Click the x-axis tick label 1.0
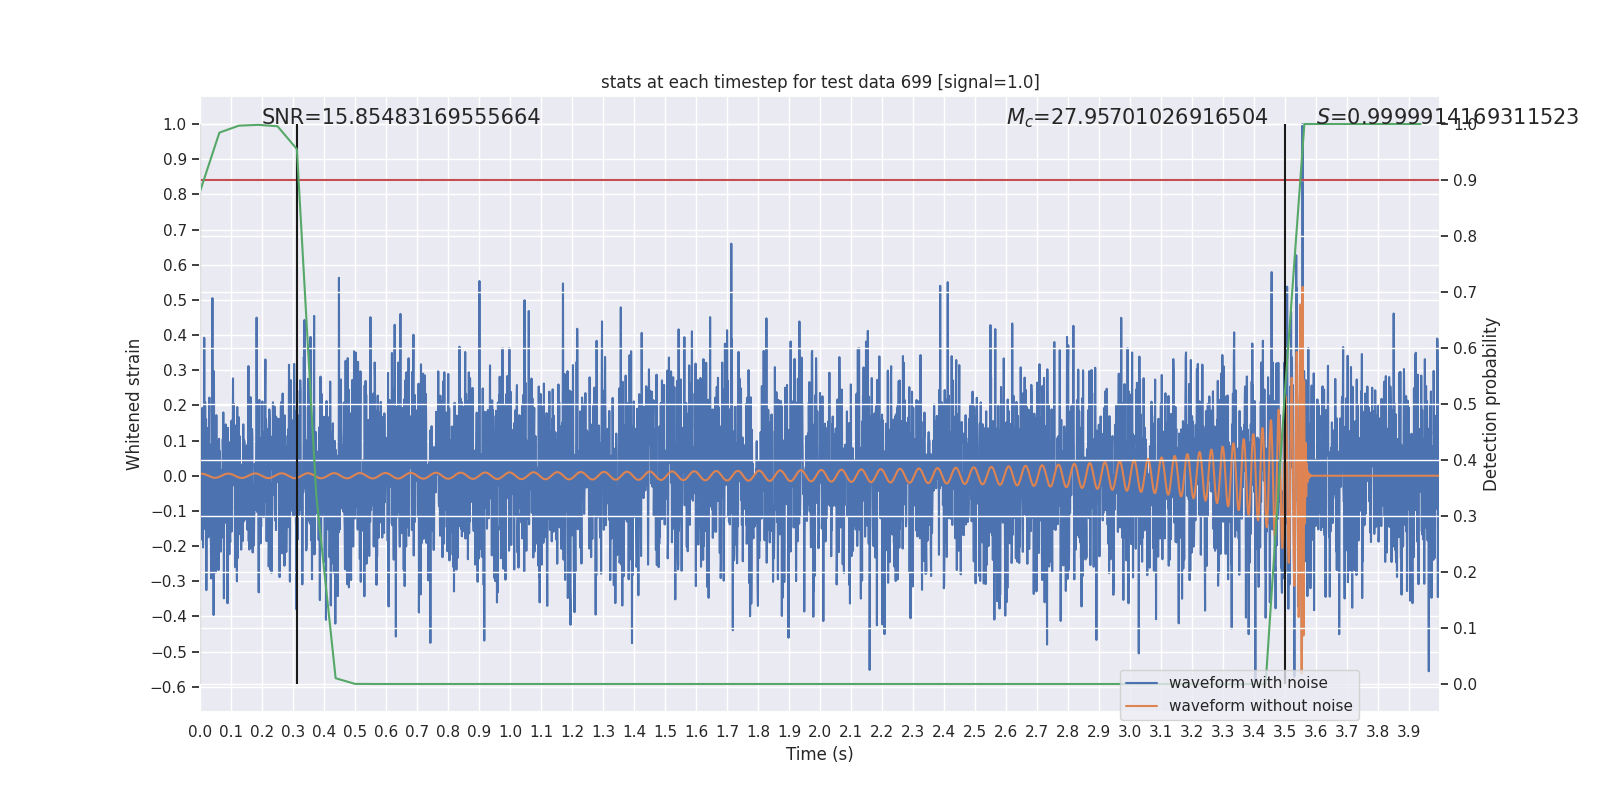The height and width of the screenshot is (800, 1600). 510,732
